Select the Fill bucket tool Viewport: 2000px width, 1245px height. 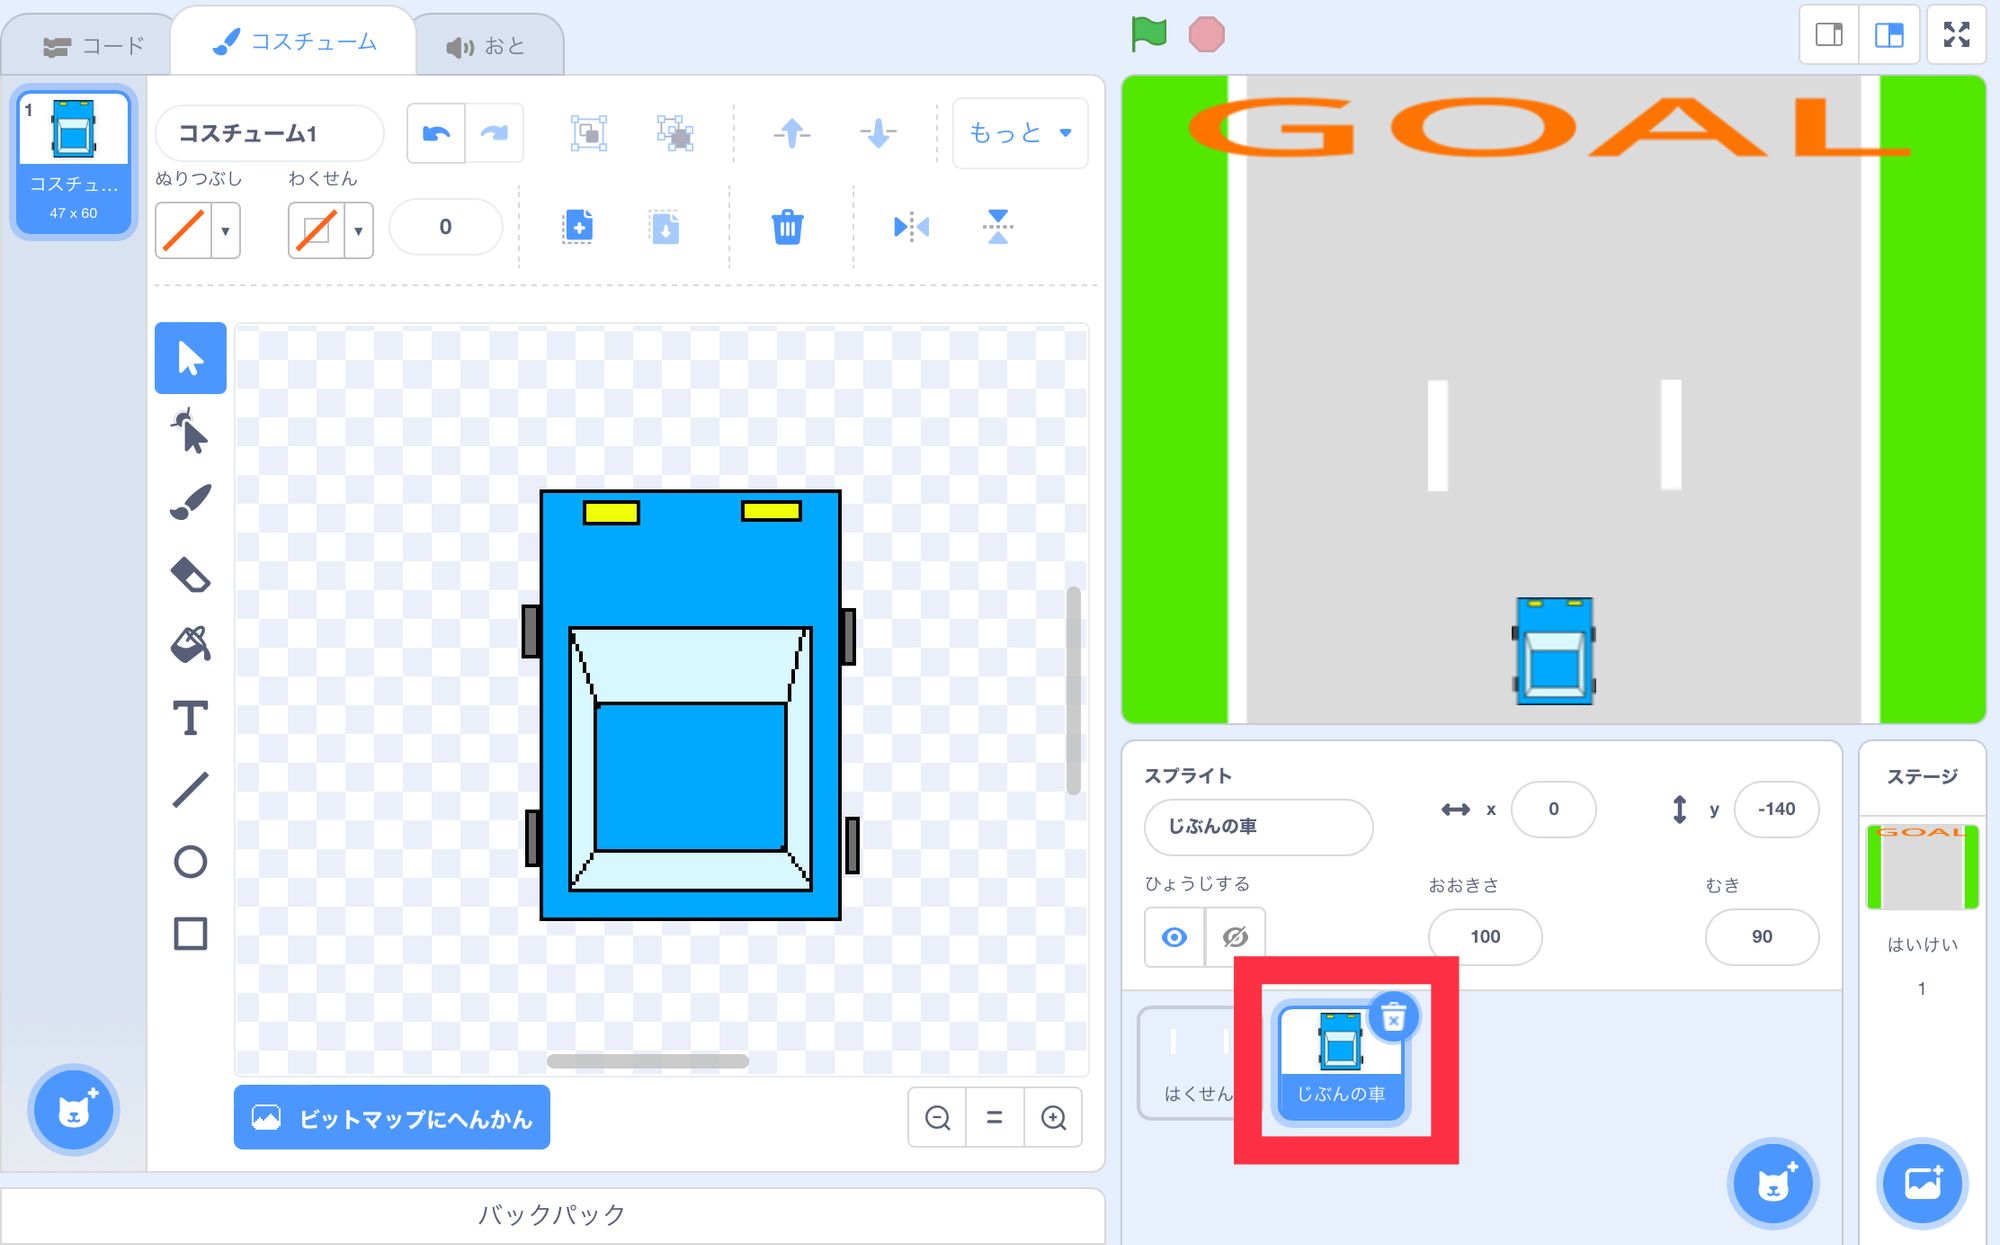190,645
